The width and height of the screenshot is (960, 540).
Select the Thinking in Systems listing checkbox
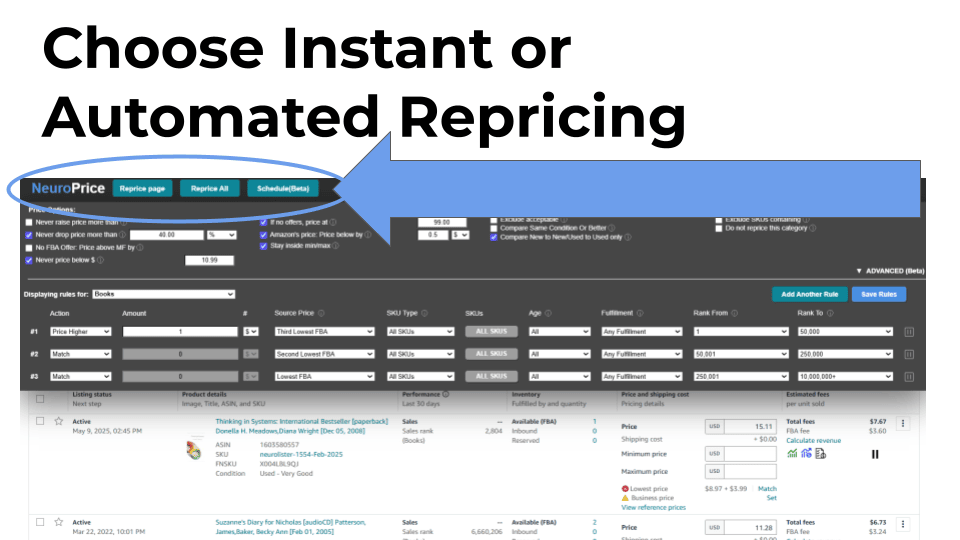(40, 421)
